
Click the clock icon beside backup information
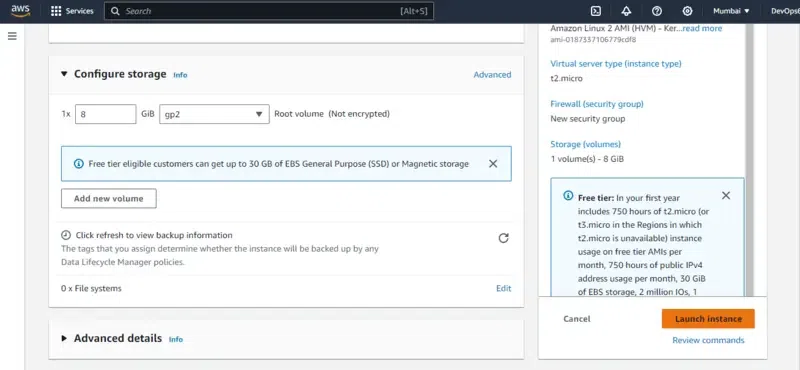tap(66, 235)
